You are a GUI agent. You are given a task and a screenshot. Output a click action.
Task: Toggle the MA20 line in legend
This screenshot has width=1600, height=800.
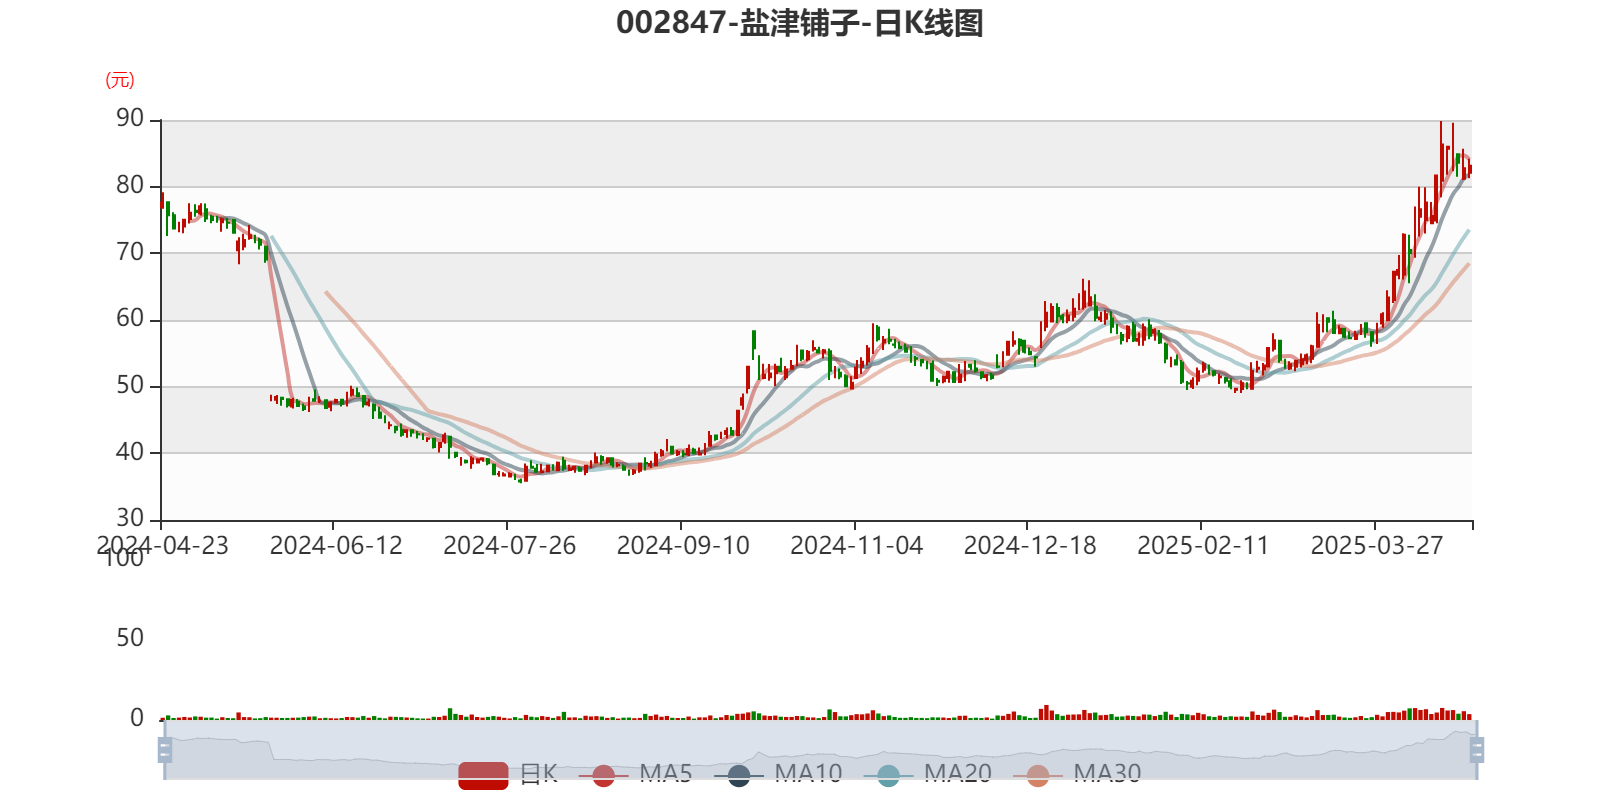pyautogui.click(x=928, y=774)
